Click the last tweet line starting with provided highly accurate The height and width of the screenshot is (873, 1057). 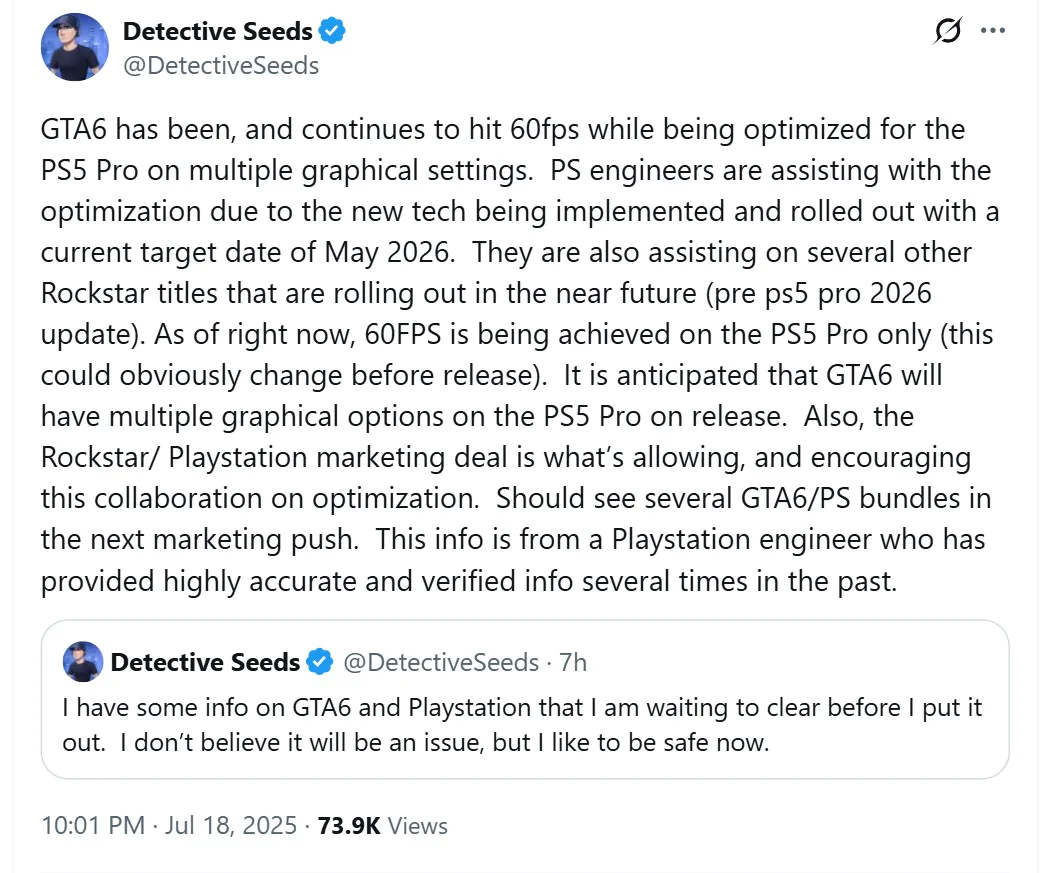[468, 581]
